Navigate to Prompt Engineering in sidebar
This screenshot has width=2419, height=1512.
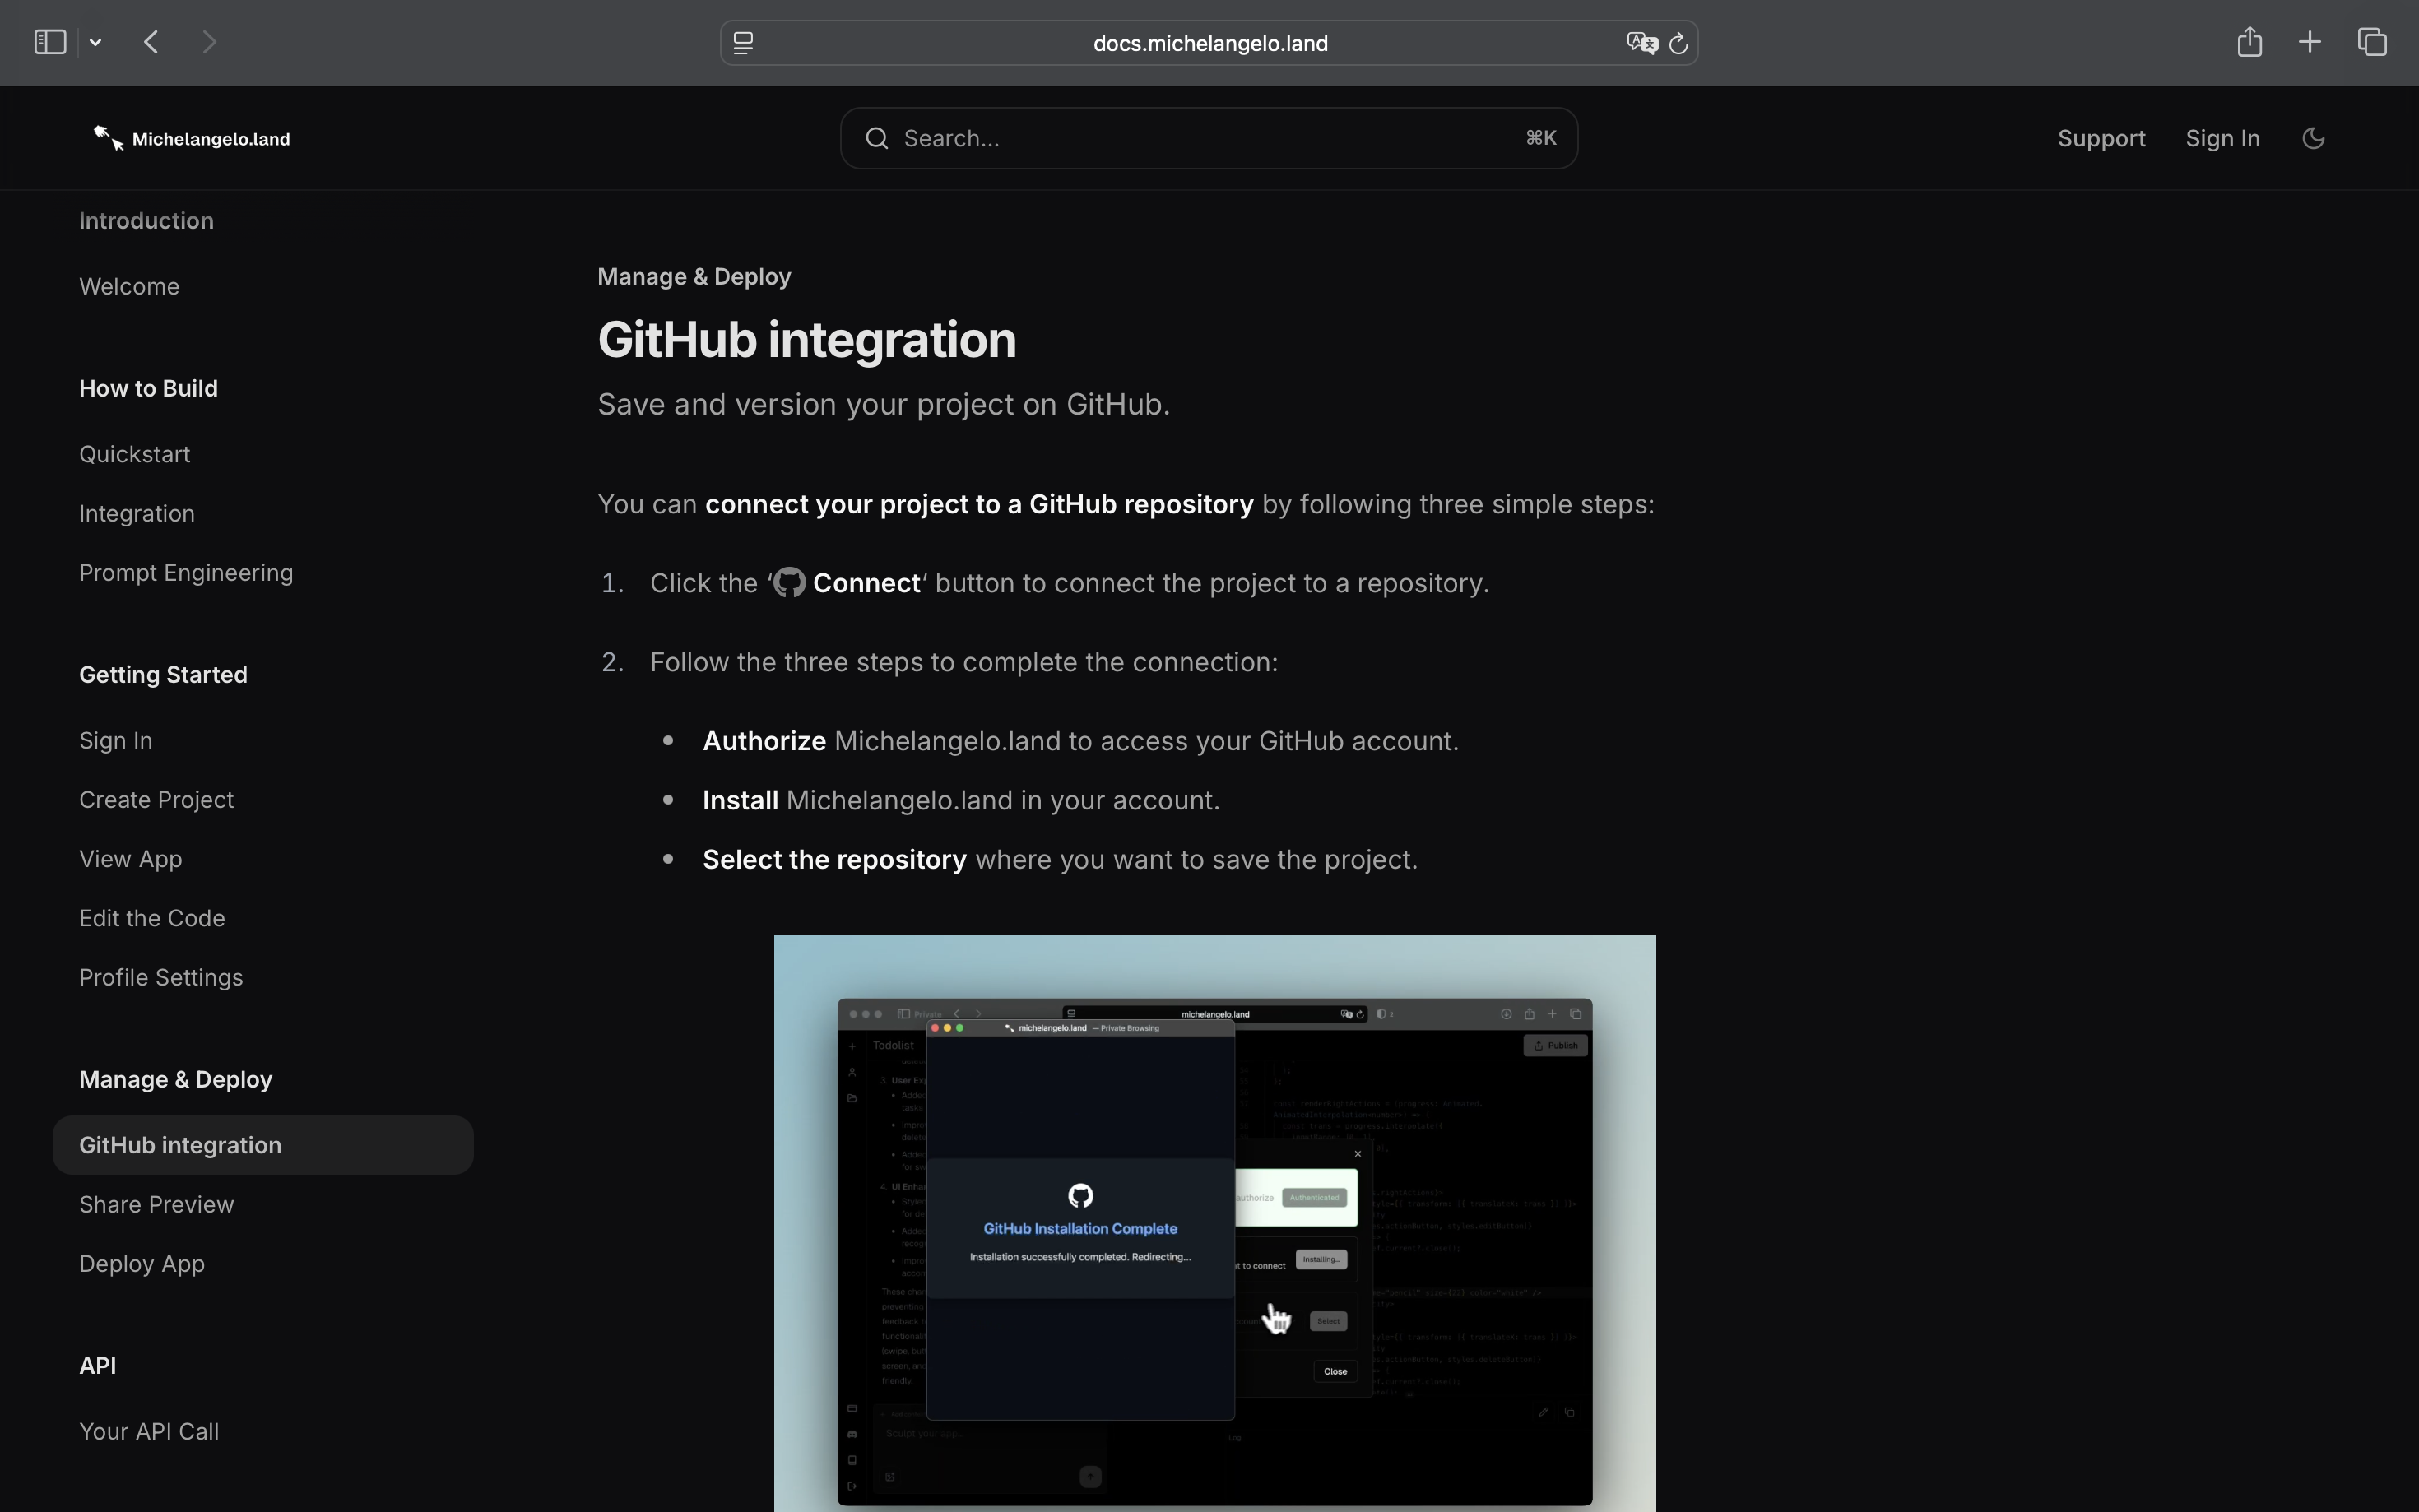186,573
